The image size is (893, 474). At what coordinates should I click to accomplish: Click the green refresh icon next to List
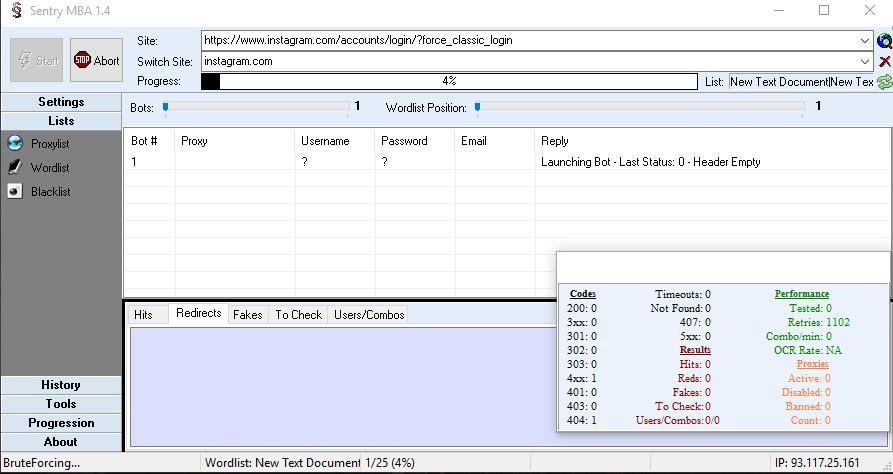point(884,82)
